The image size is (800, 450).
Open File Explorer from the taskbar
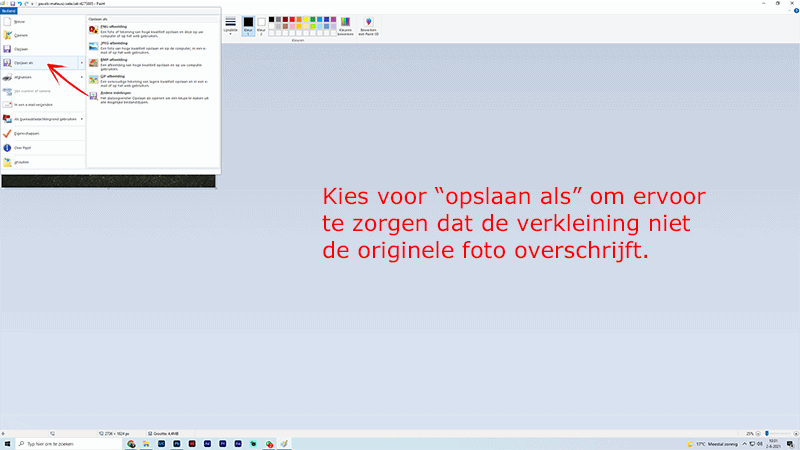(146, 444)
